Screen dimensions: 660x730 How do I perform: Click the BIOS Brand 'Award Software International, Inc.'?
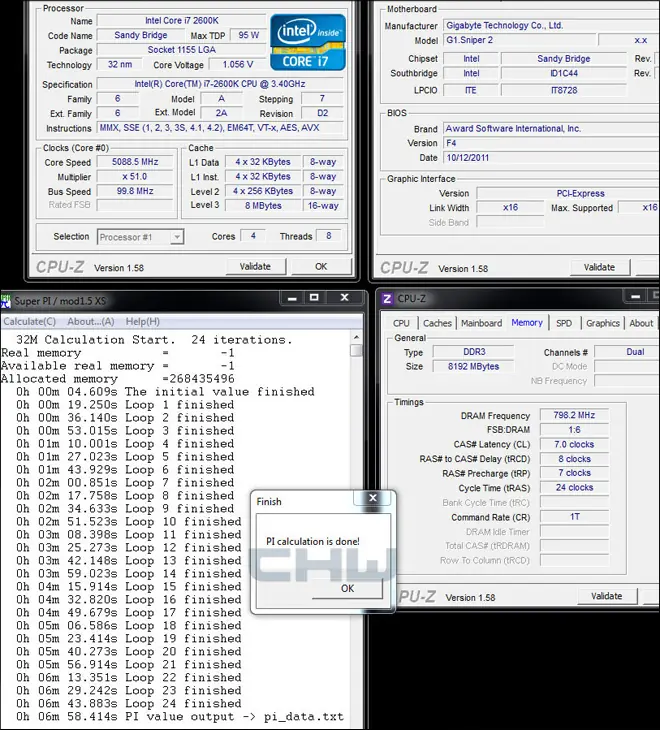pyautogui.click(x=551, y=128)
